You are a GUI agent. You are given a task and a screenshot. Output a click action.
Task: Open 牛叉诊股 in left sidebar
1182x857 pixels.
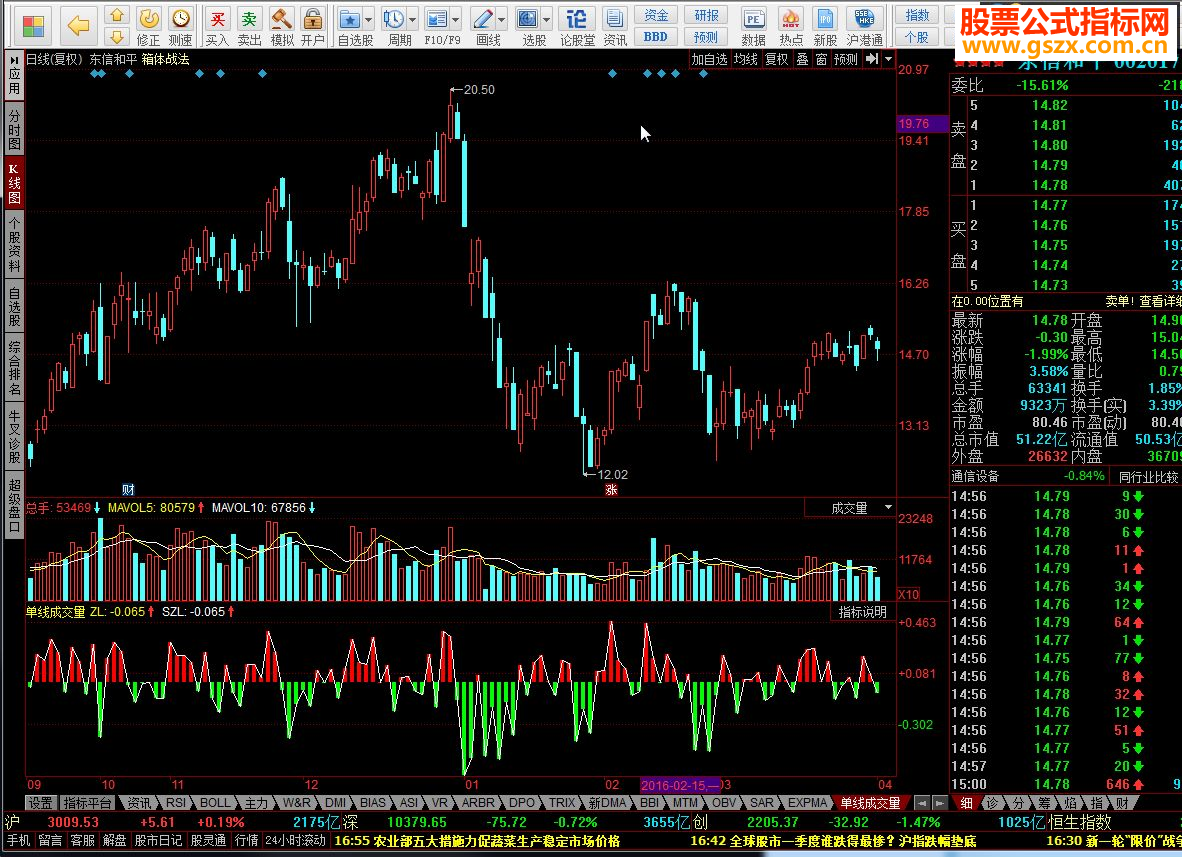[x=14, y=436]
